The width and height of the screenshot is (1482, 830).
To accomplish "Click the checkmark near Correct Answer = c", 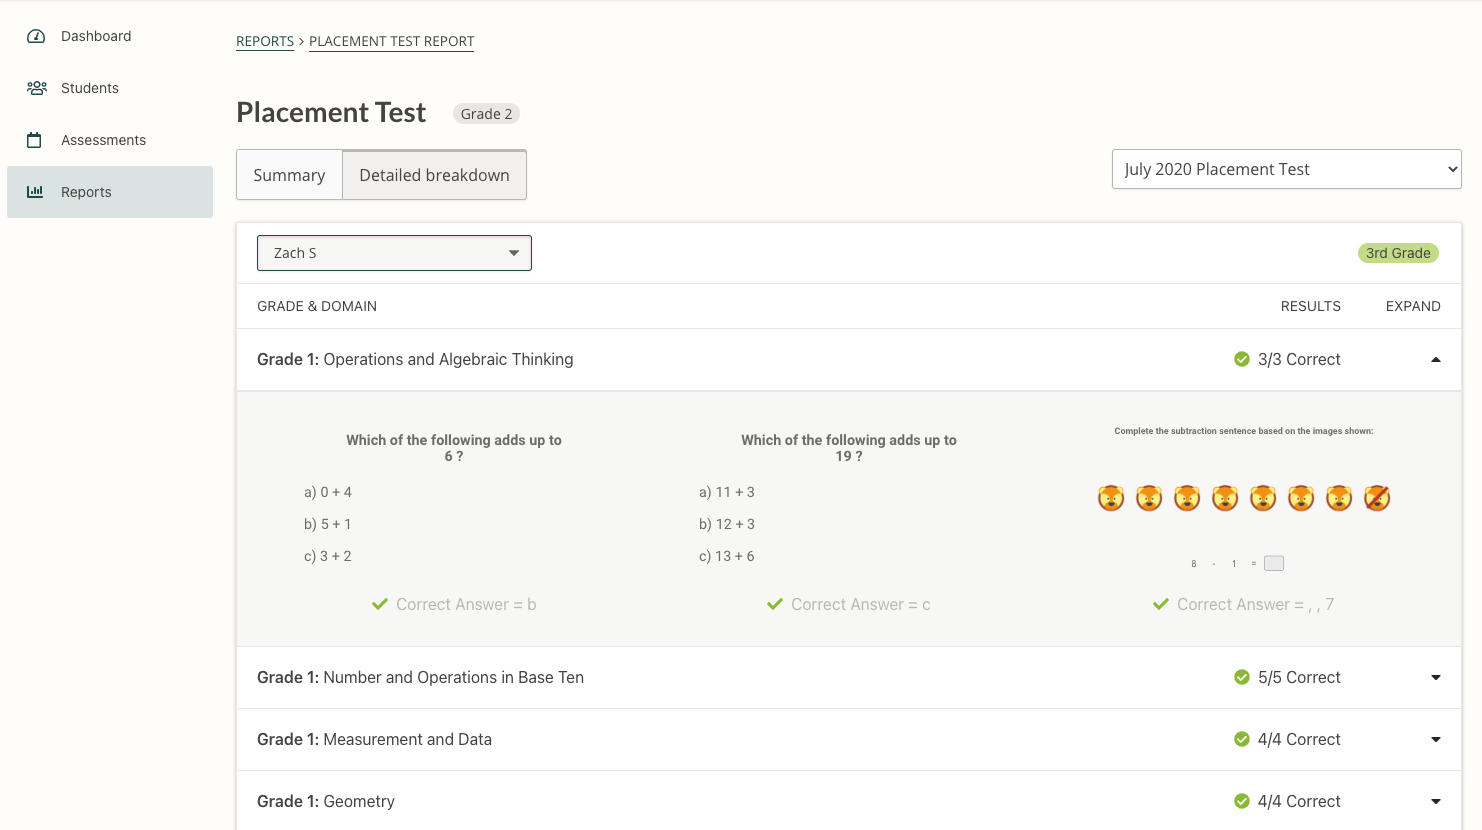I will pyautogui.click(x=774, y=604).
